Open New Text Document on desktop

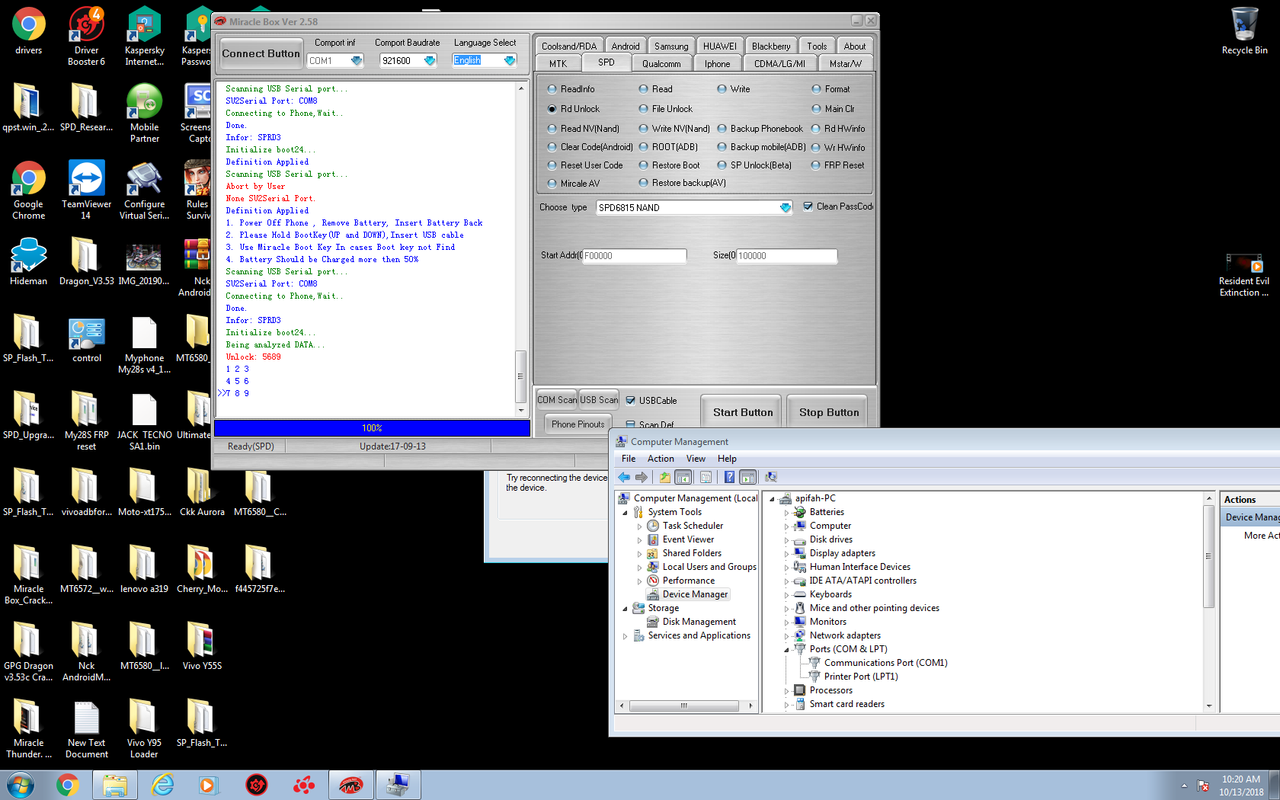(x=86, y=730)
